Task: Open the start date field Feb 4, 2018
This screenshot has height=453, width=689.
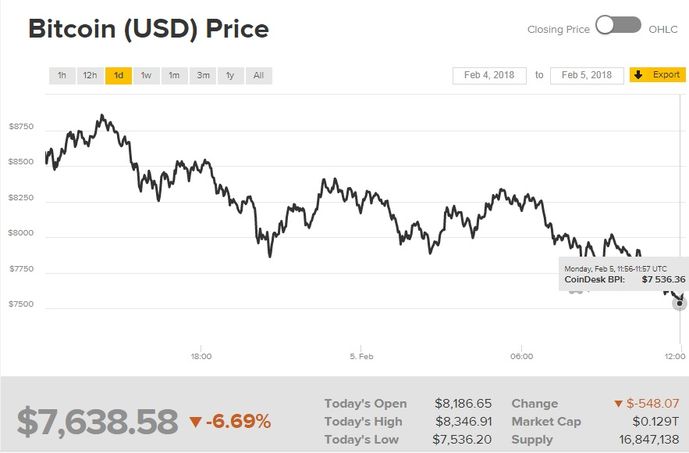Action: click(490, 75)
